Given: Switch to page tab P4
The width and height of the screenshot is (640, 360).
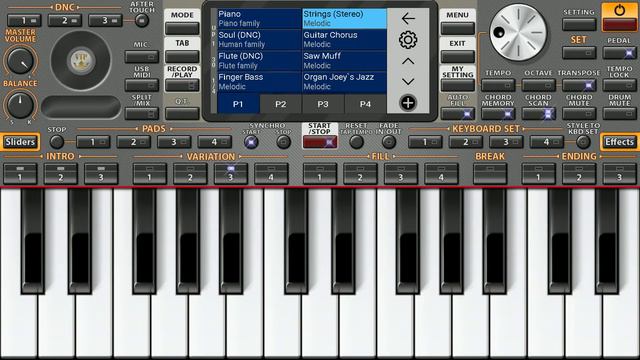Looking at the screenshot, I should pos(365,104).
